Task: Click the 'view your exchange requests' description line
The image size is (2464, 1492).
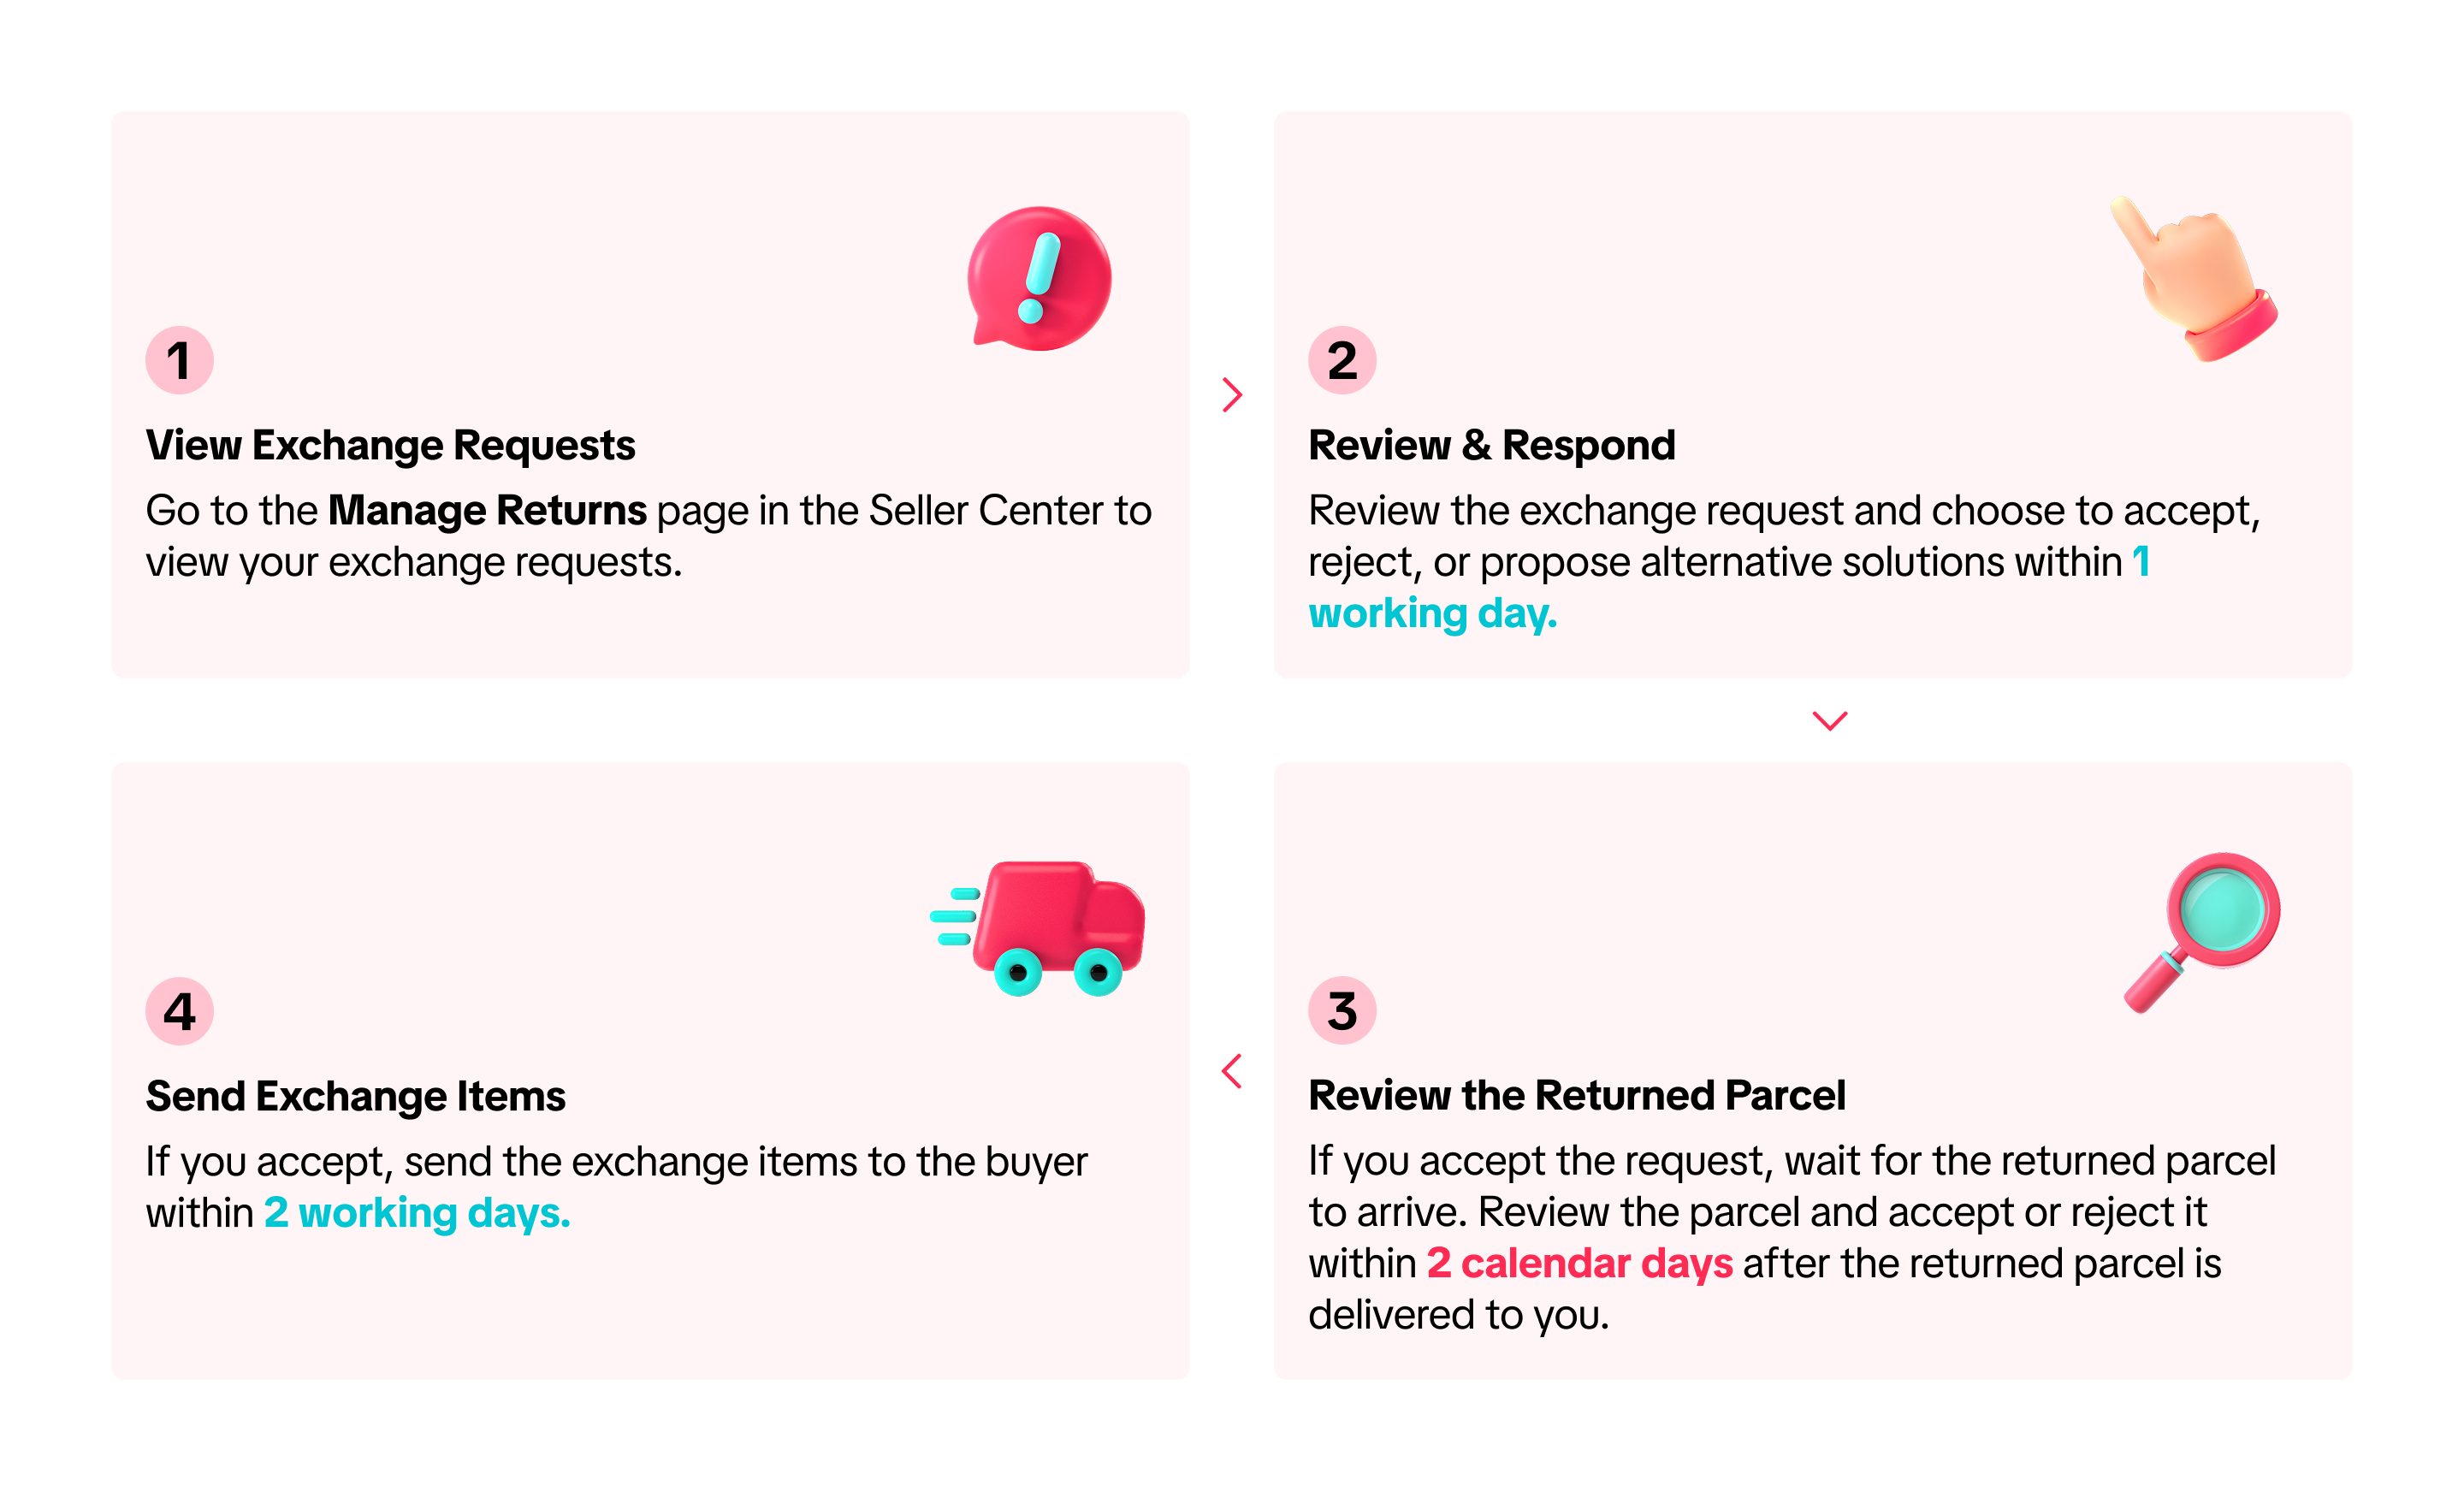Action: [414, 563]
